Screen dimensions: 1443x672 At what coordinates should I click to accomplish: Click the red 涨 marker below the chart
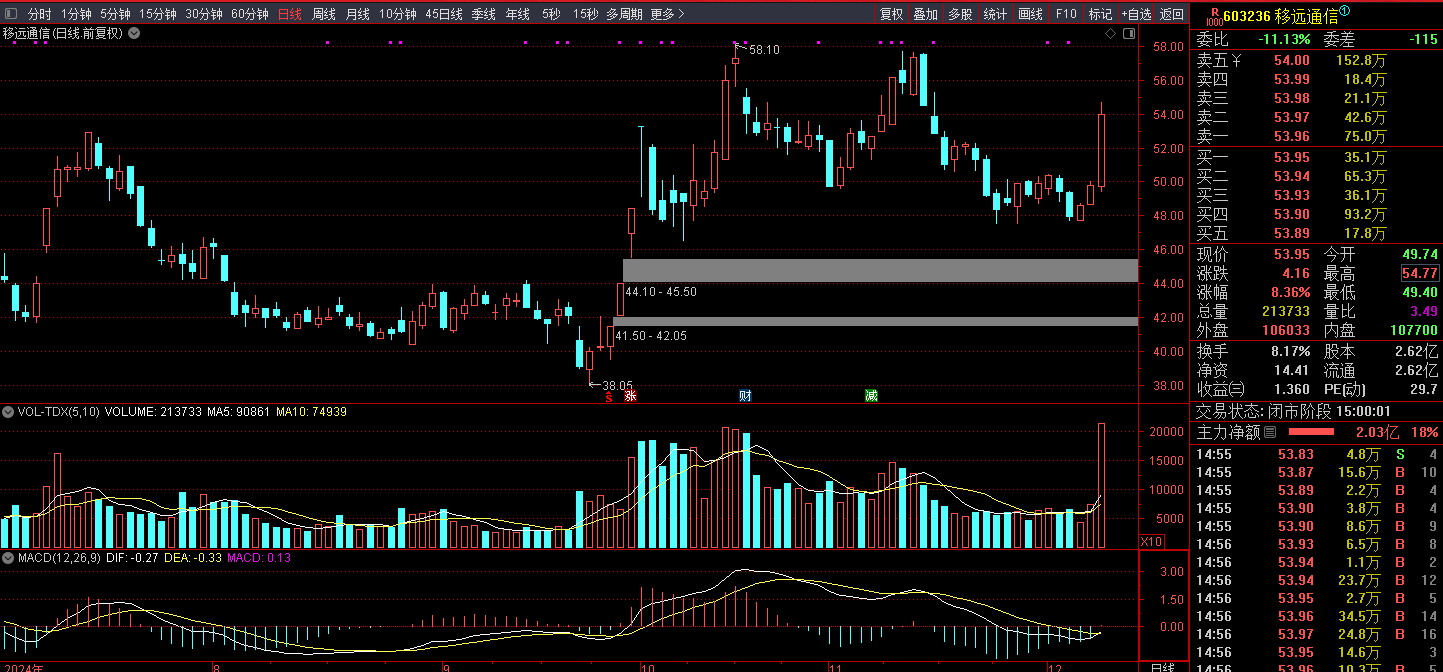coord(630,396)
